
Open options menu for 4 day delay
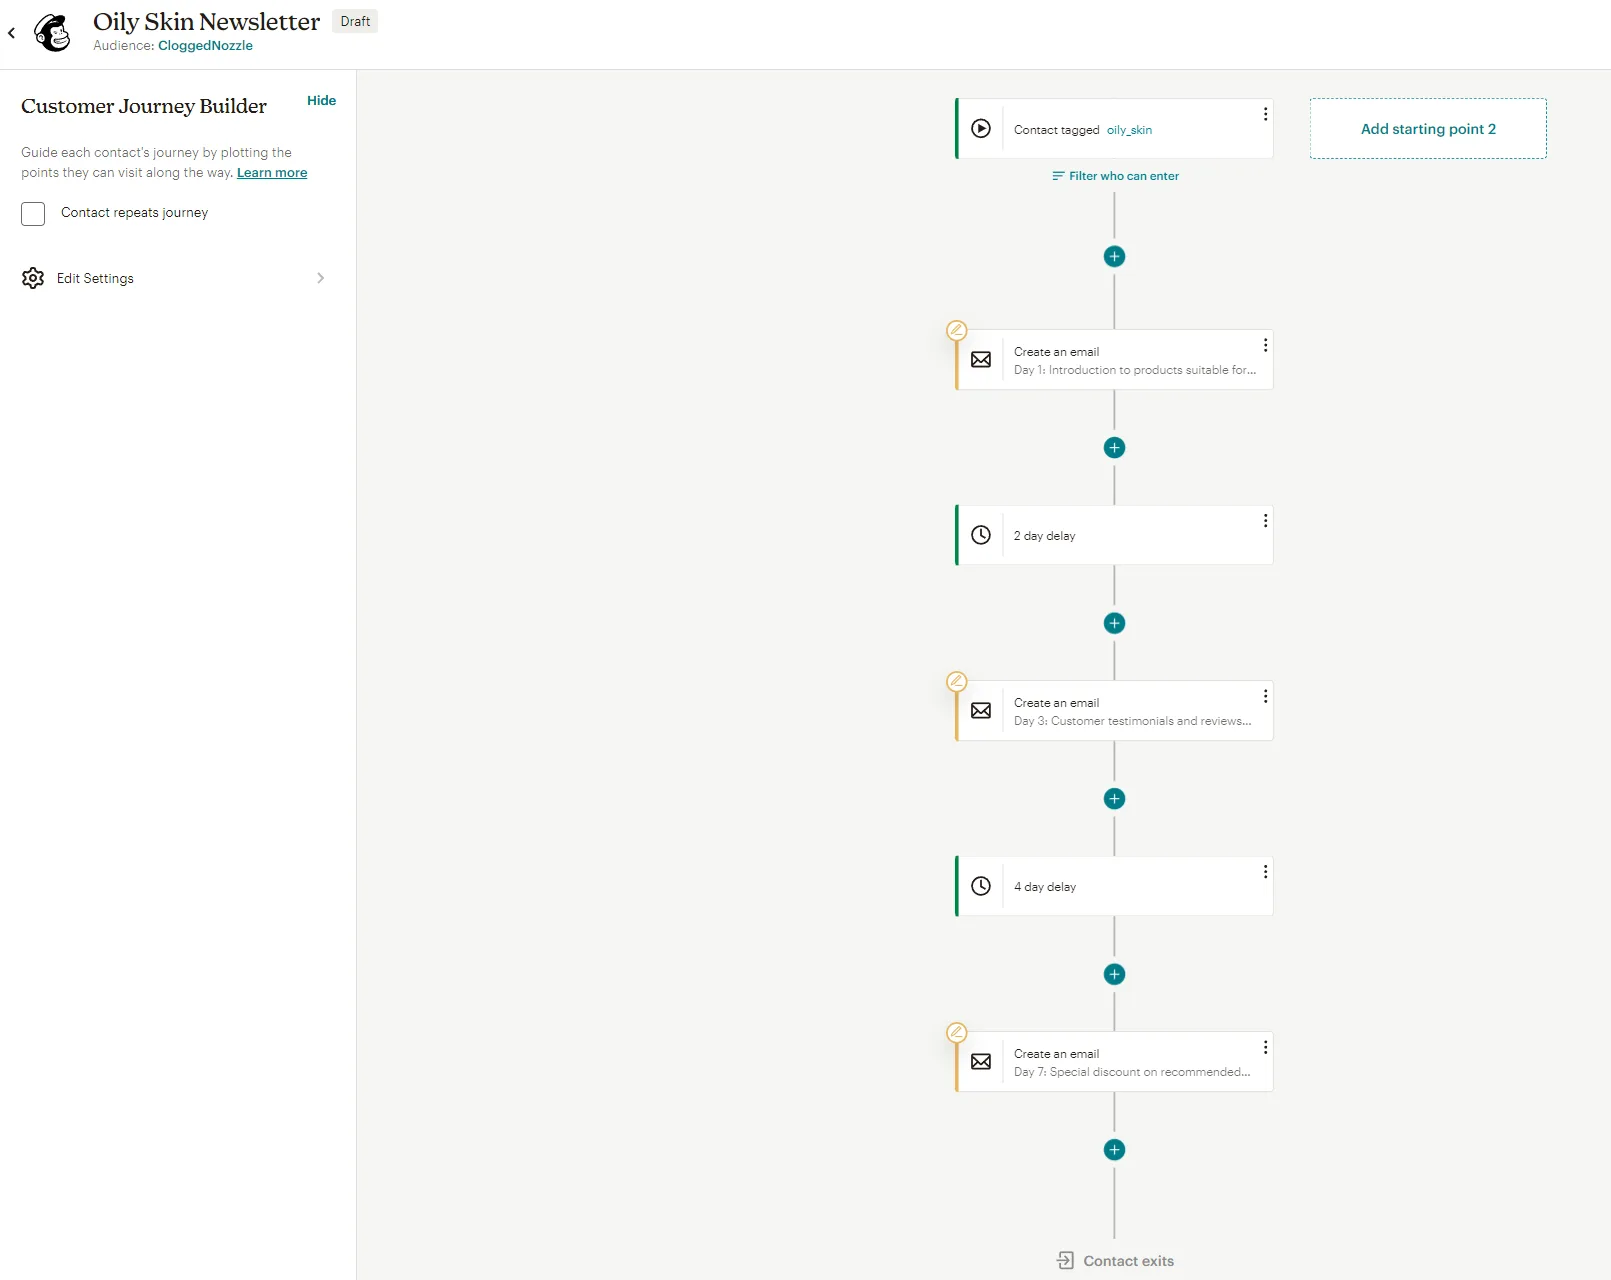tap(1265, 872)
